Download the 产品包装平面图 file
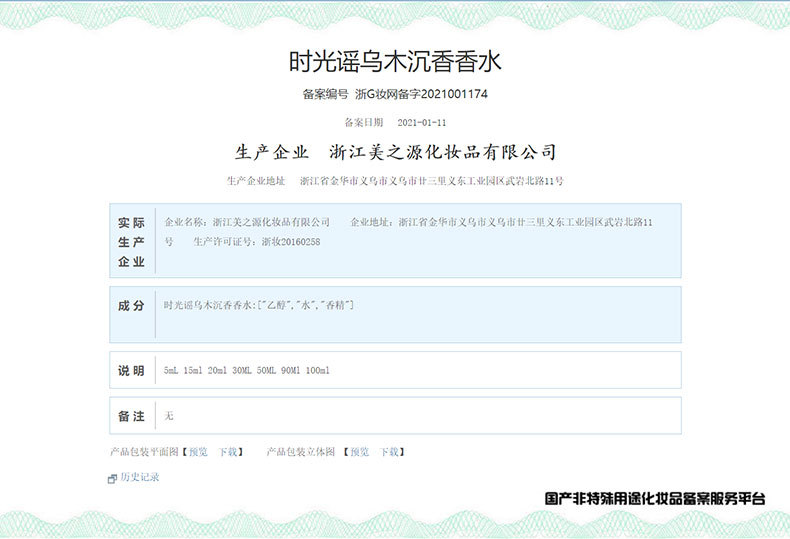The height and width of the screenshot is (539, 790). 228,452
